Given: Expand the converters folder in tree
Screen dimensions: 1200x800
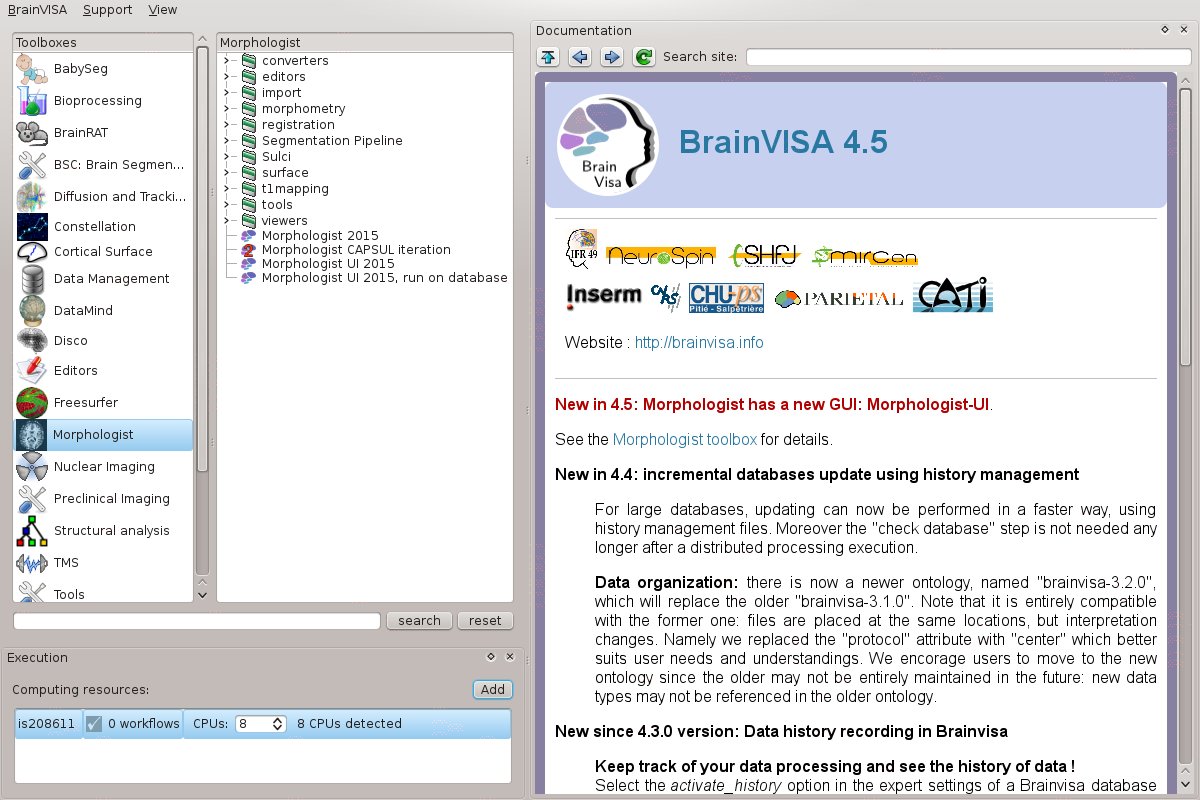Looking at the screenshot, I should point(227,61).
